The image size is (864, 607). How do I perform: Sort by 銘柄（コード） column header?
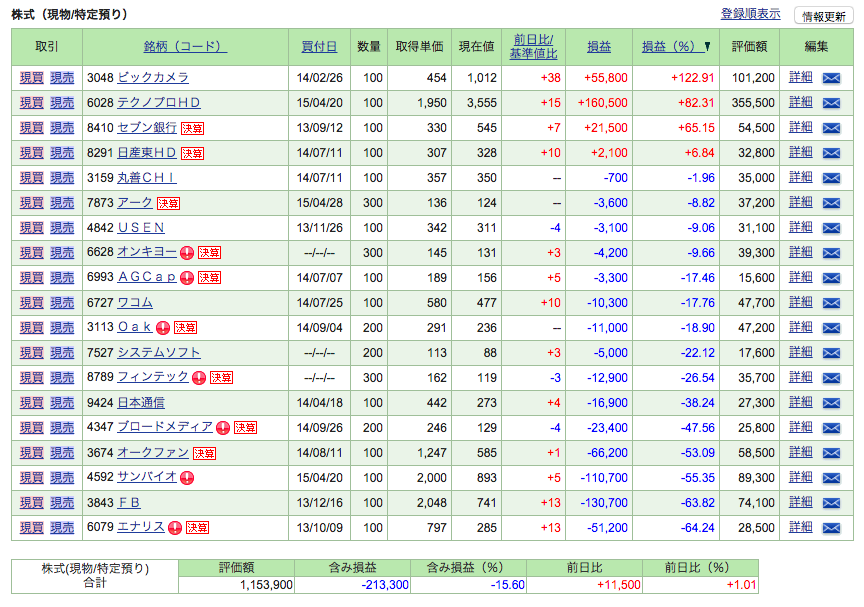click(x=185, y=47)
